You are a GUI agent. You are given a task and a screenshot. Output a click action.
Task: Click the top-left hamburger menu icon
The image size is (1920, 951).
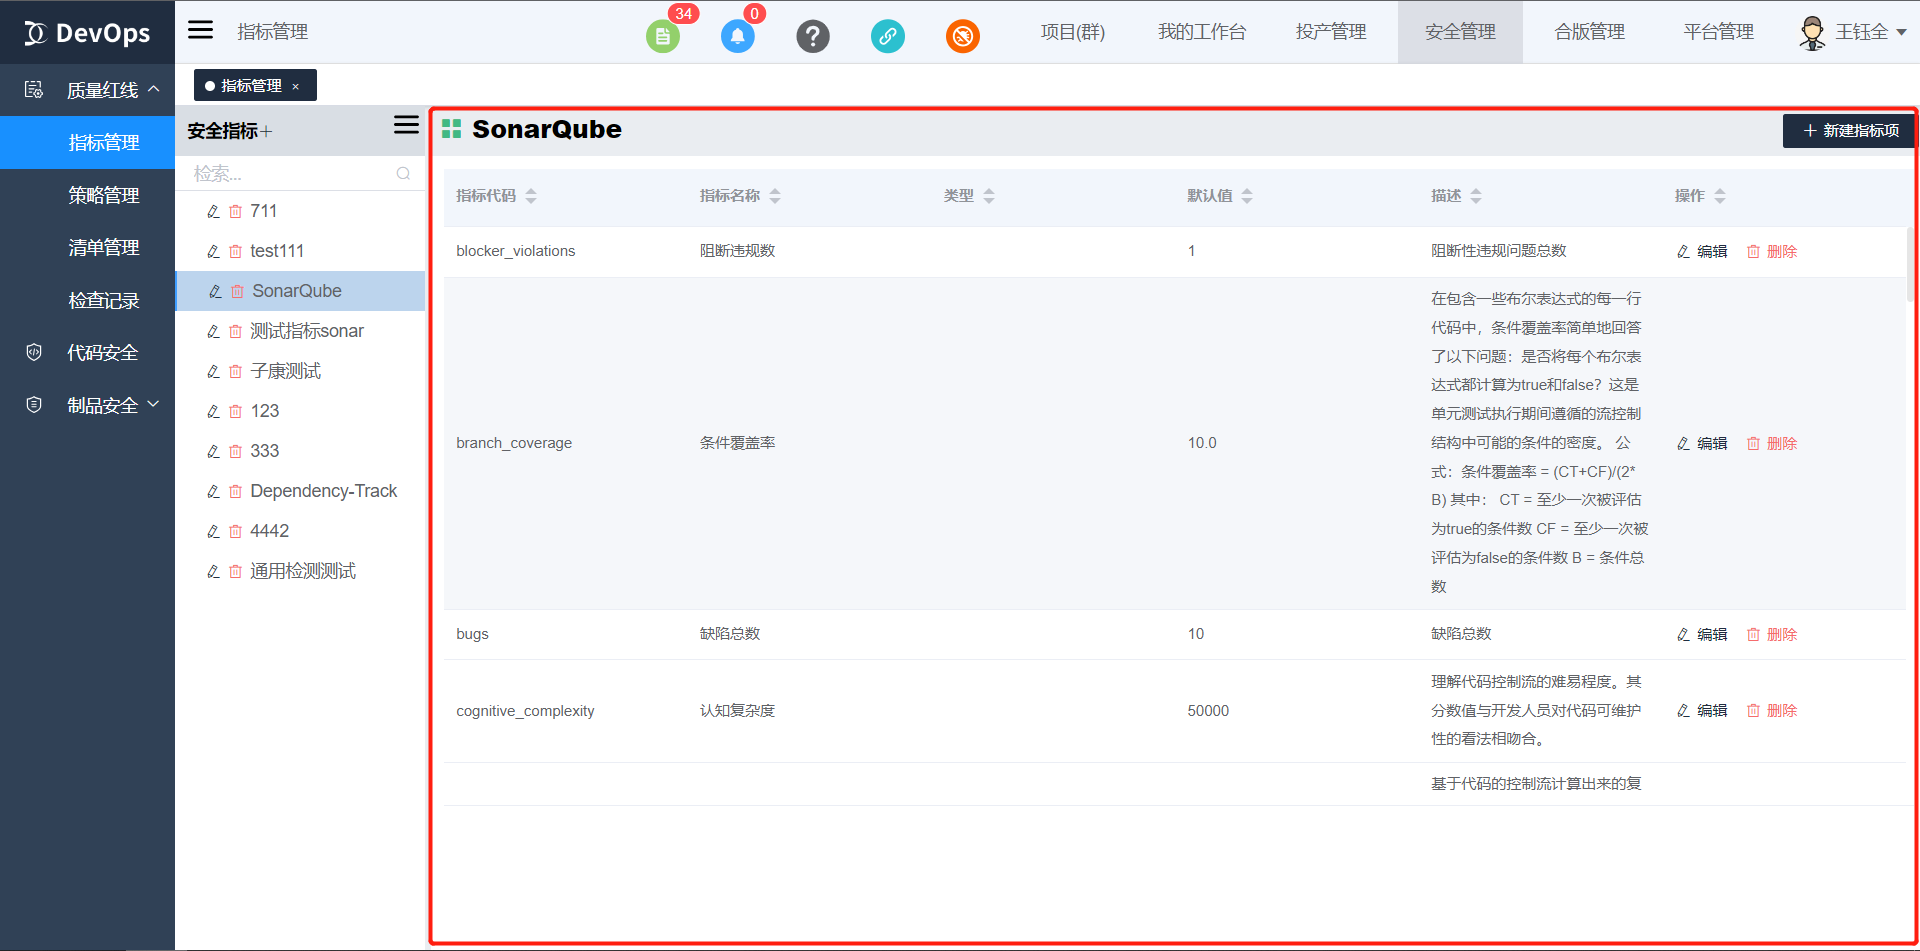coord(200,30)
